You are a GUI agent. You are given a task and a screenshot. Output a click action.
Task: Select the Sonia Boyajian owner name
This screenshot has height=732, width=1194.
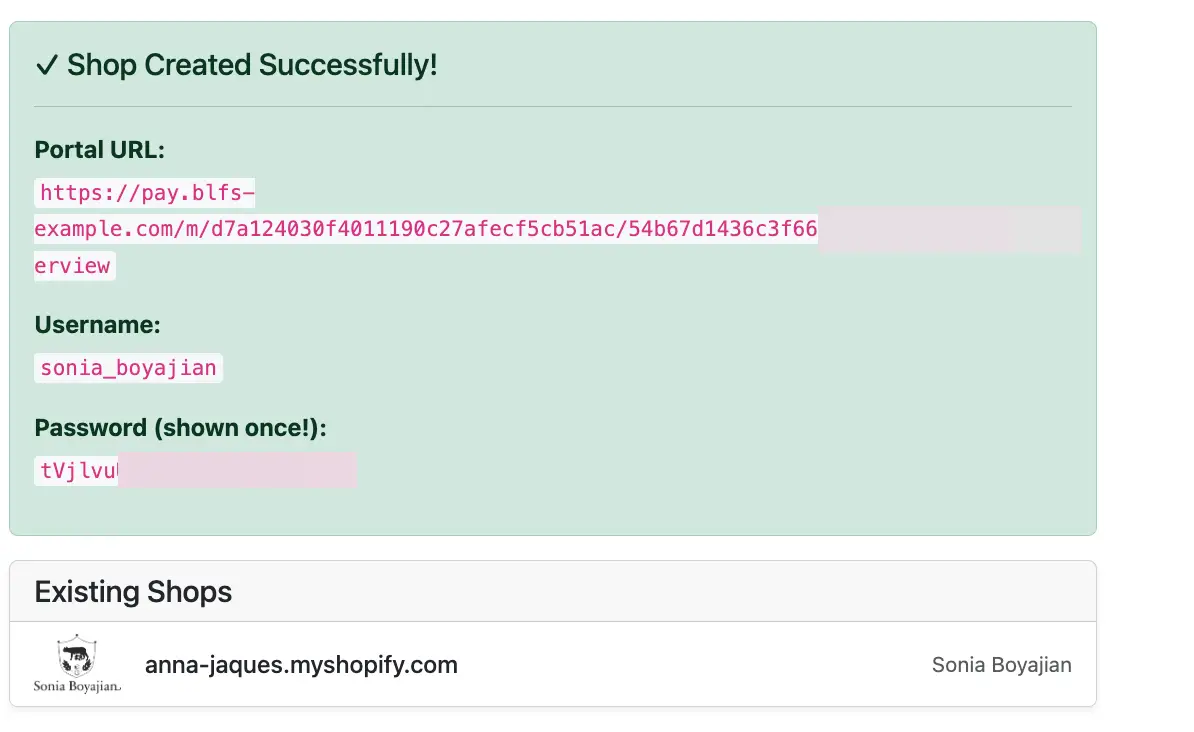(x=1001, y=664)
